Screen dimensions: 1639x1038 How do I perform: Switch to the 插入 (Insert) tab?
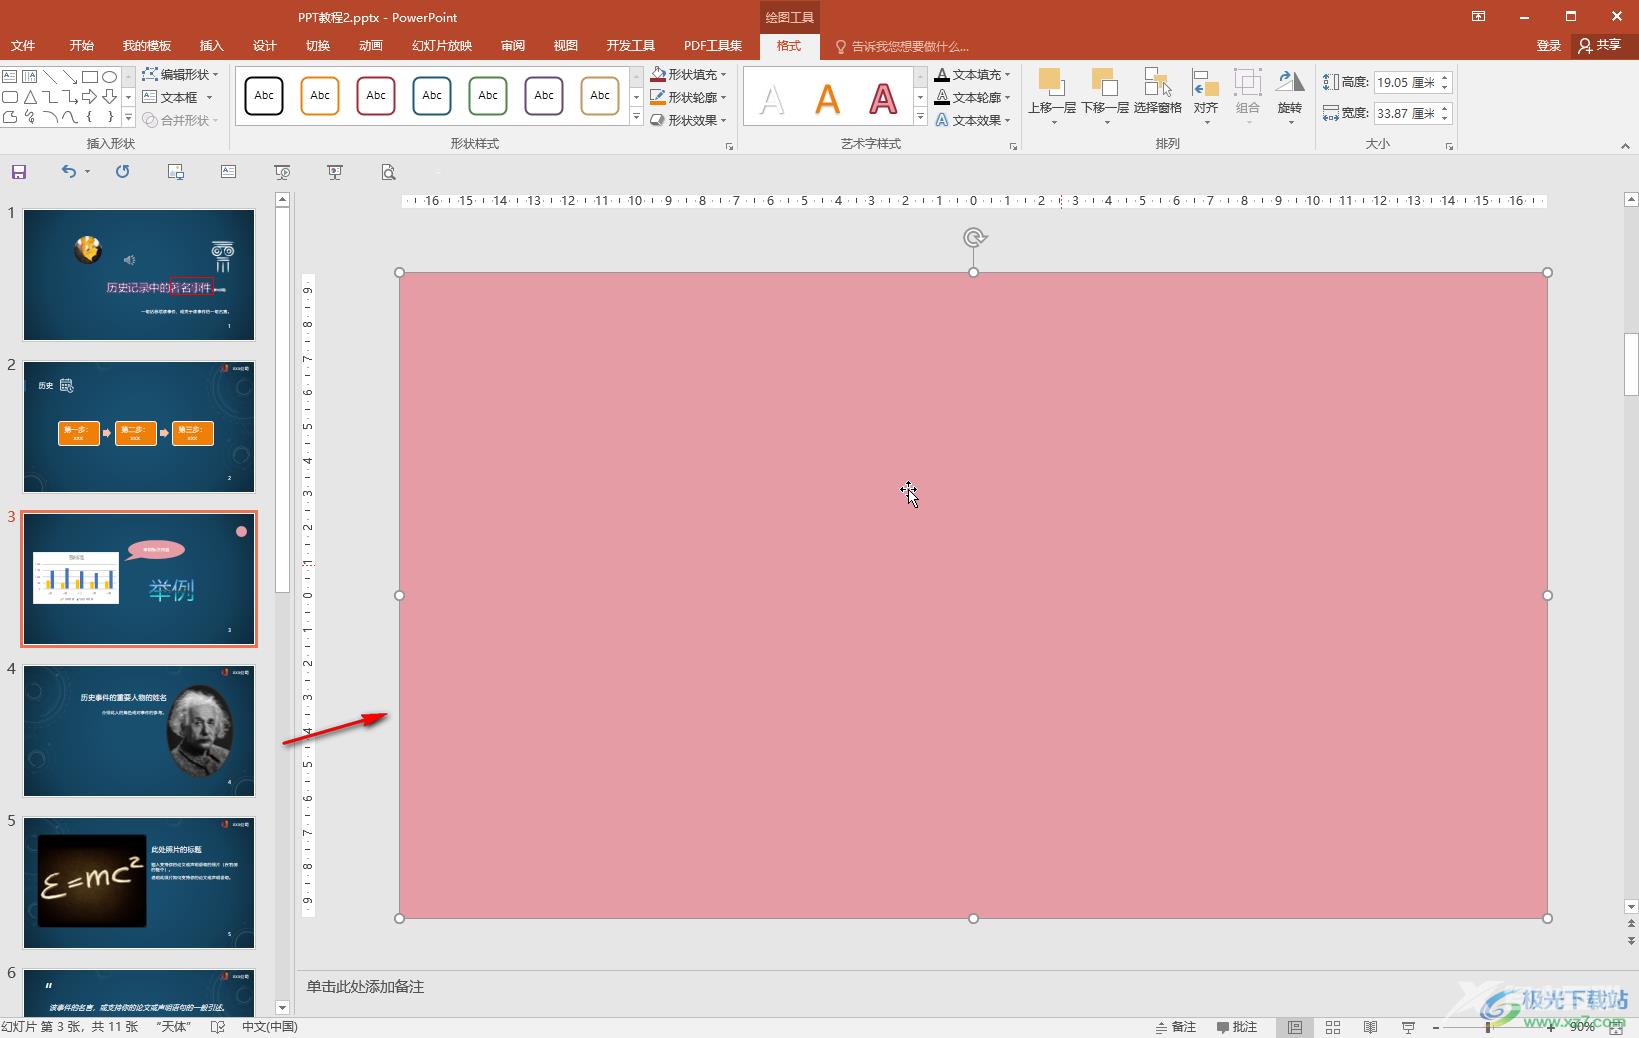point(211,46)
